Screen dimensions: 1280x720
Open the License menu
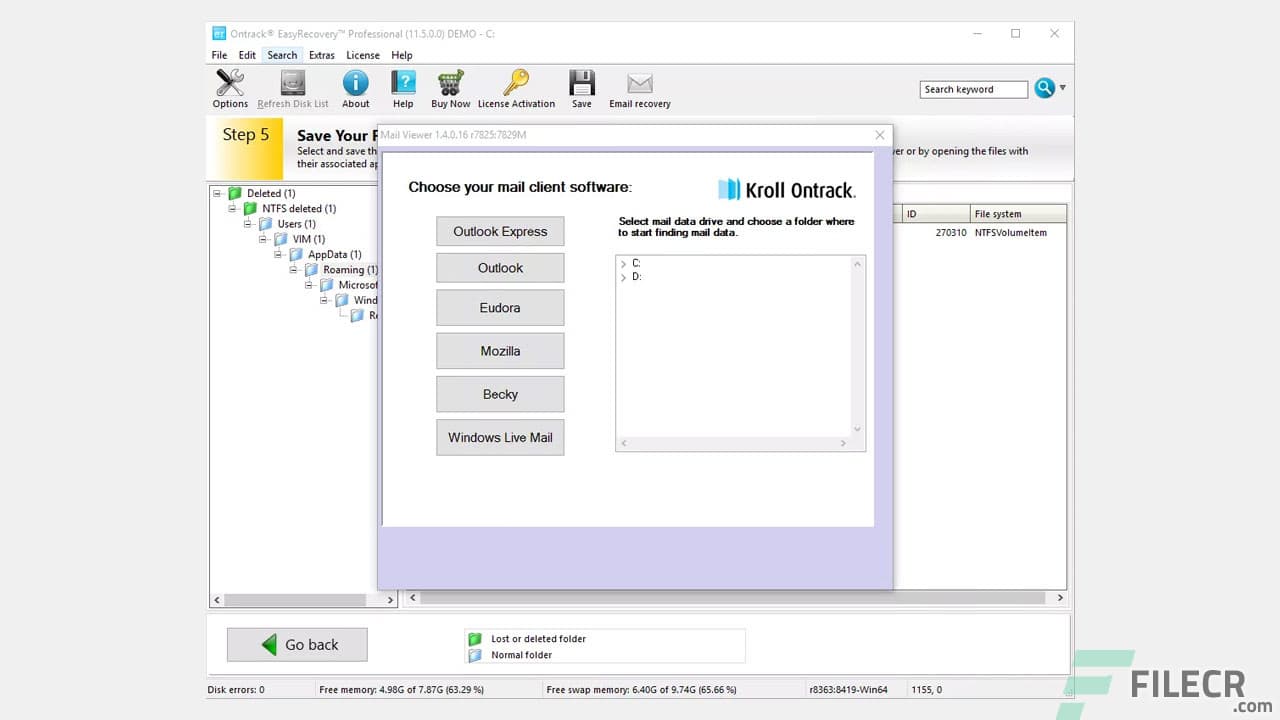coord(362,55)
